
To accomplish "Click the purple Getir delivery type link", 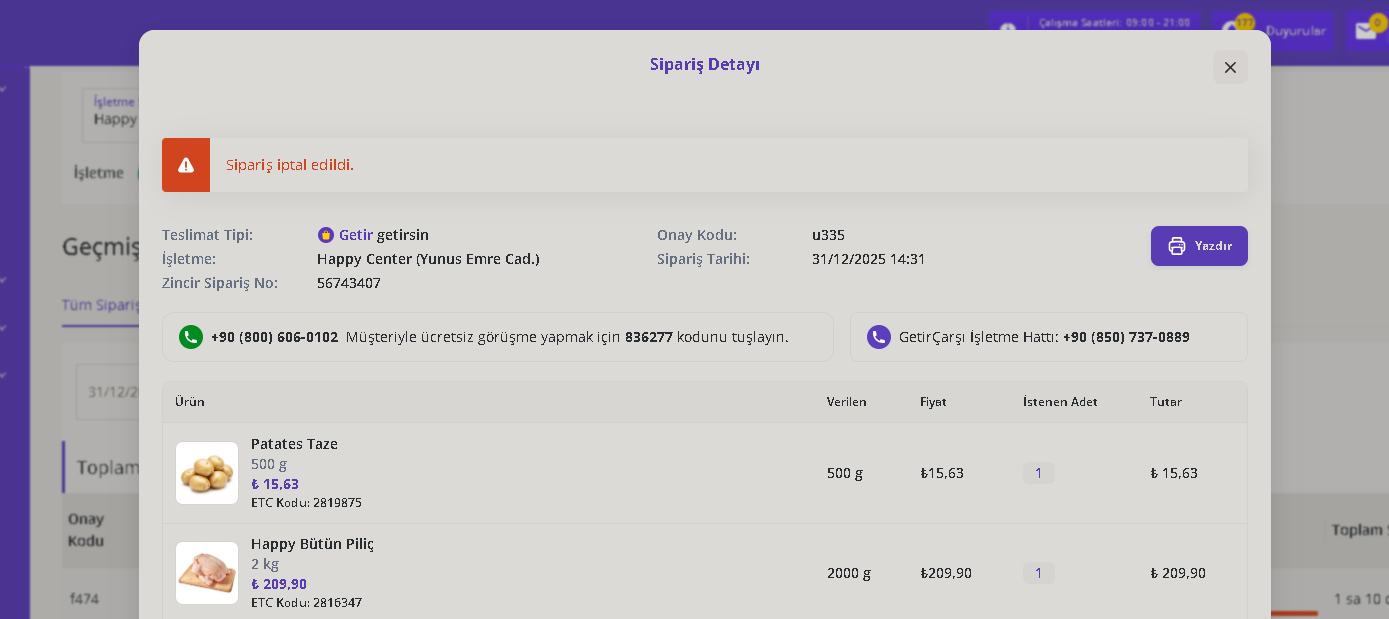I will click(356, 235).
